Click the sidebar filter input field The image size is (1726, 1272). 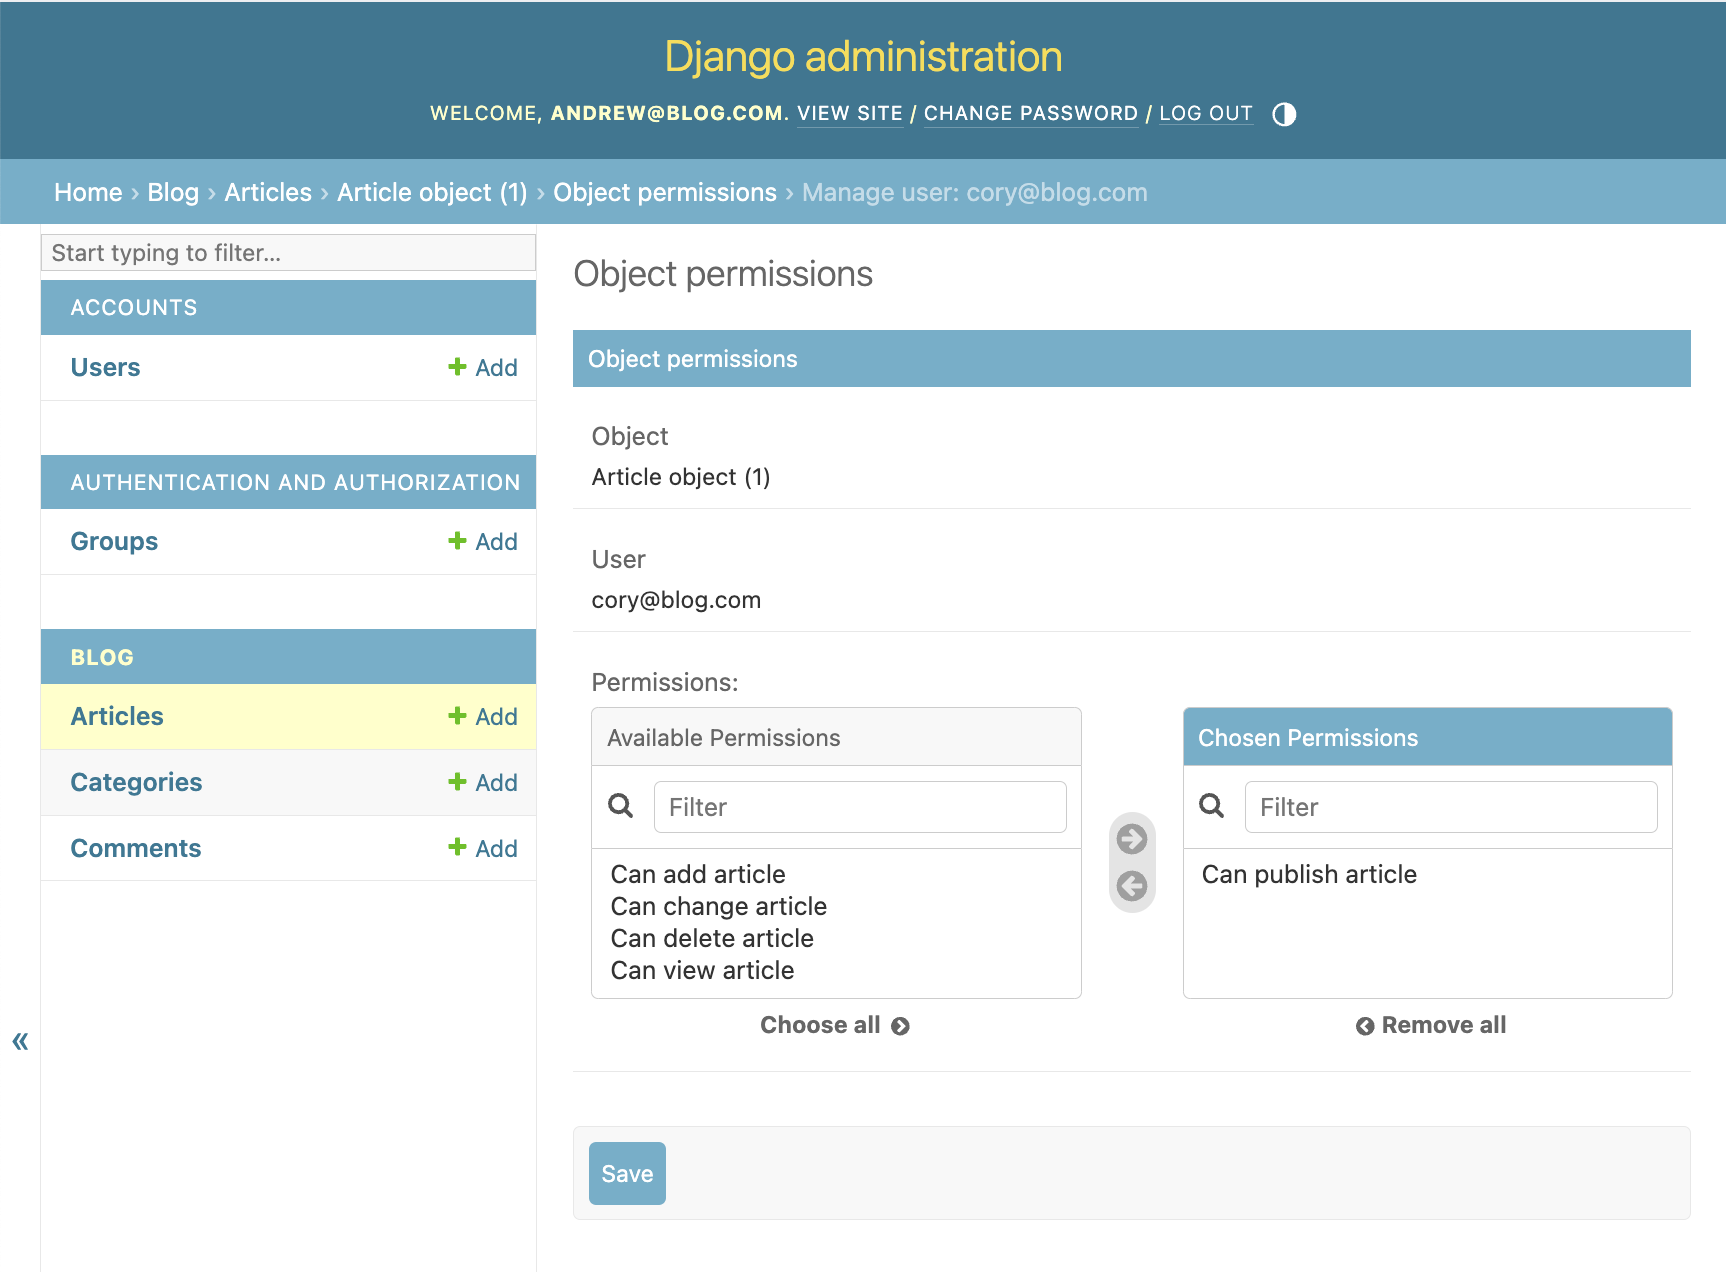(x=288, y=252)
